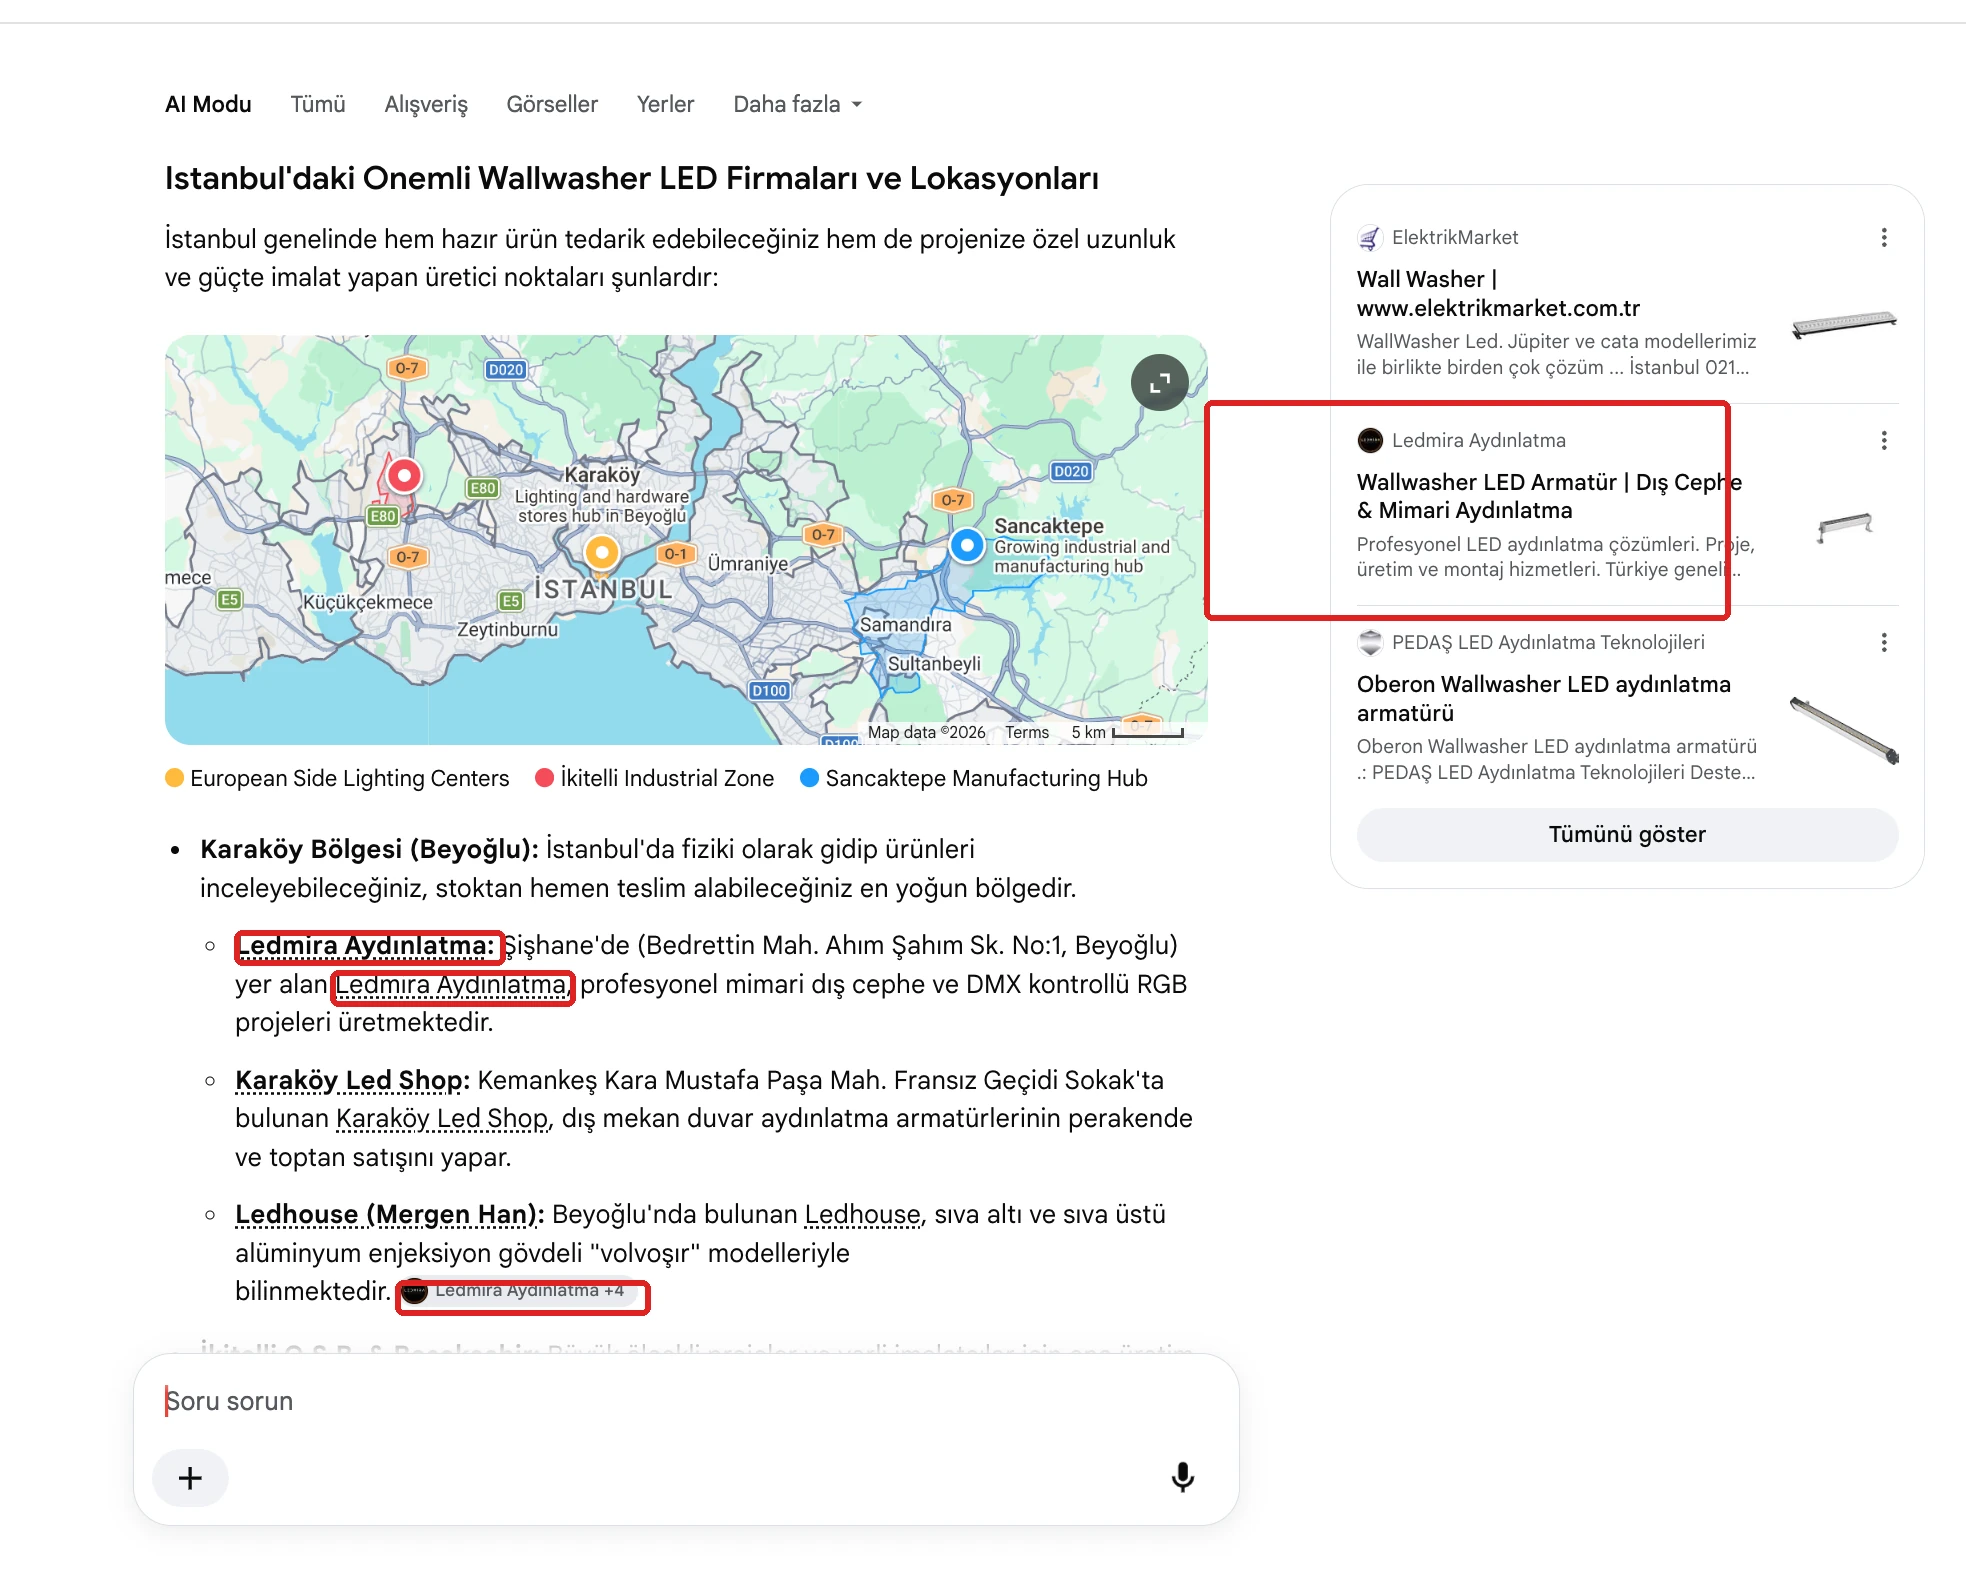
Task: Click the orange European Side Lighting Centers legend
Action: (338, 779)
